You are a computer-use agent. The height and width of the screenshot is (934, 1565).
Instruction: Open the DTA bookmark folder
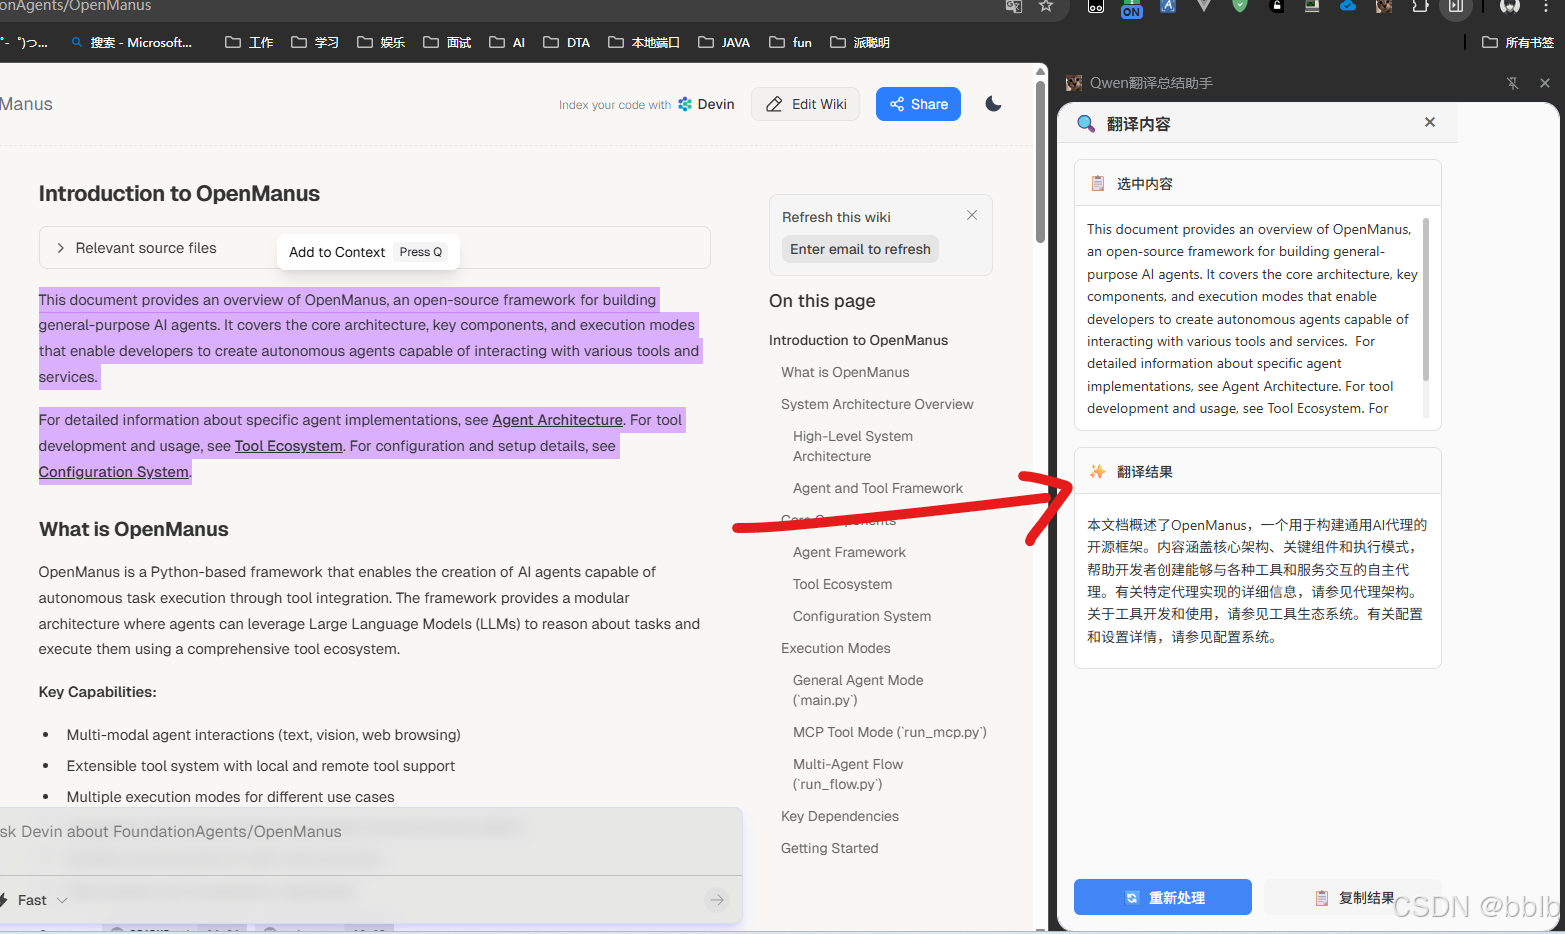point(566,42)
